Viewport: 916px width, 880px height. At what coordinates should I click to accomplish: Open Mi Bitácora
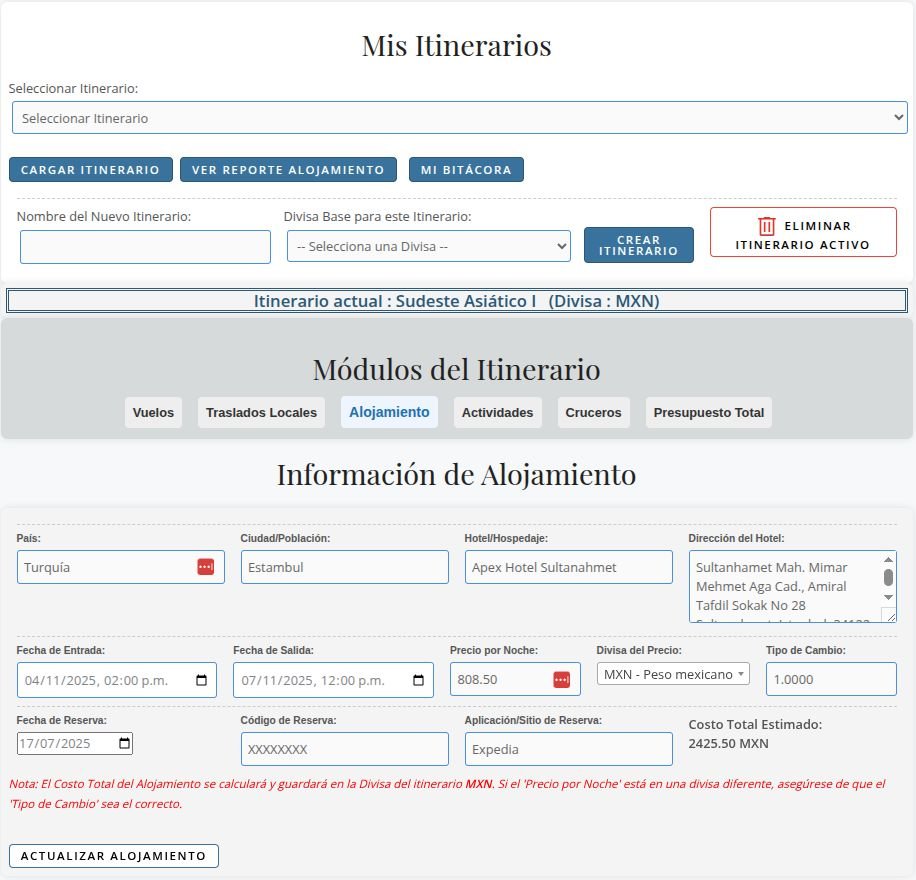[466, 169]
